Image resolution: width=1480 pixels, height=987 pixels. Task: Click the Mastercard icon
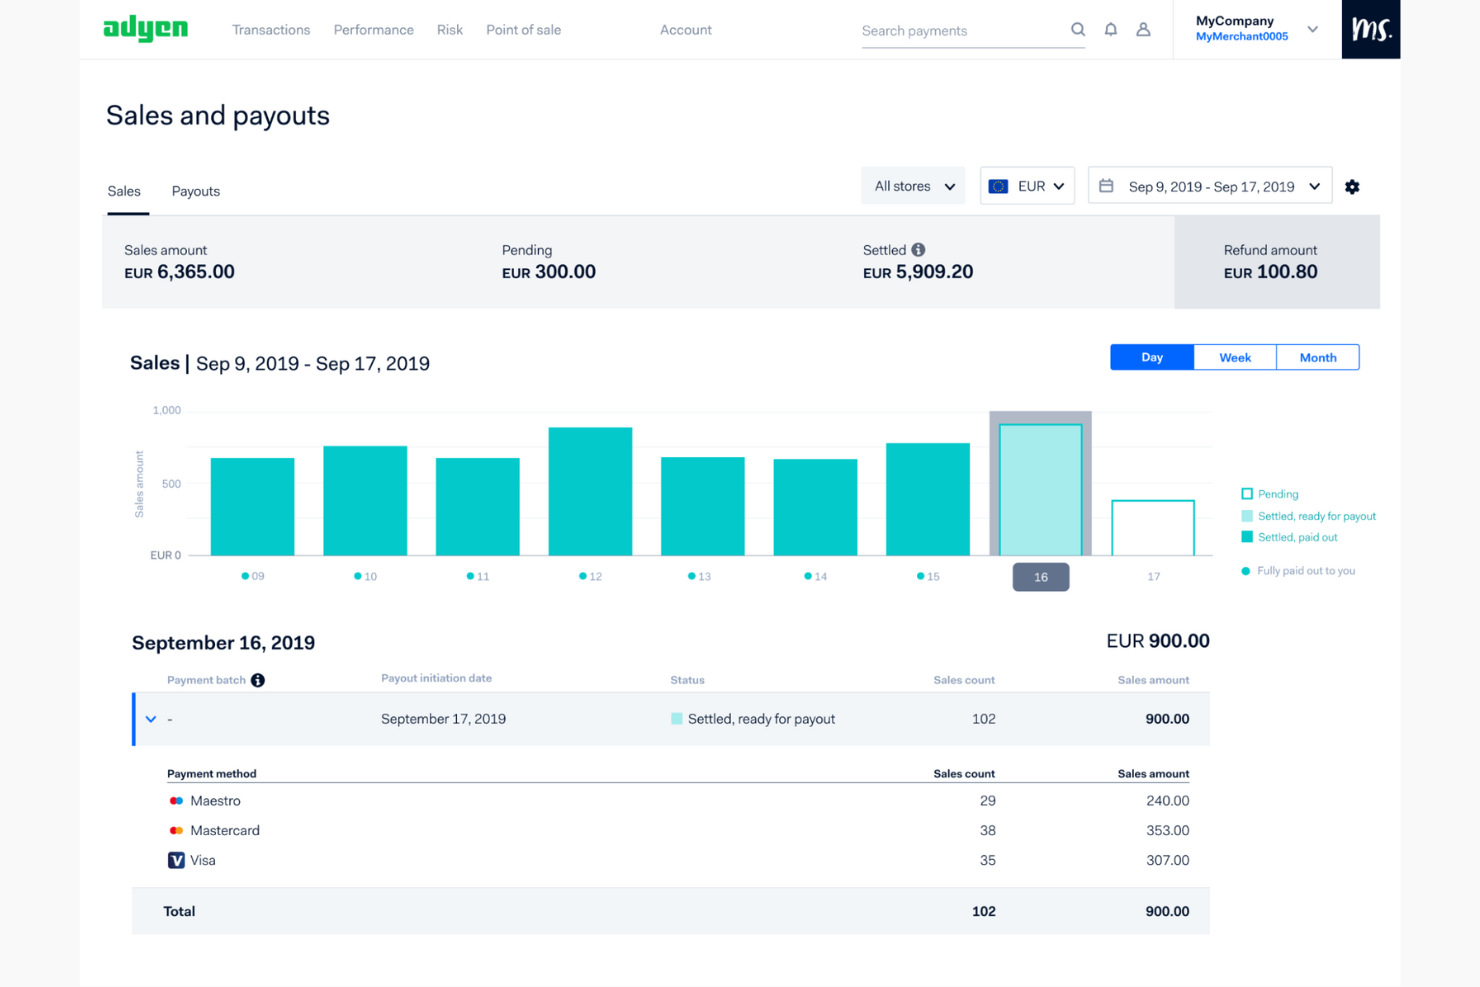(176, 831)
